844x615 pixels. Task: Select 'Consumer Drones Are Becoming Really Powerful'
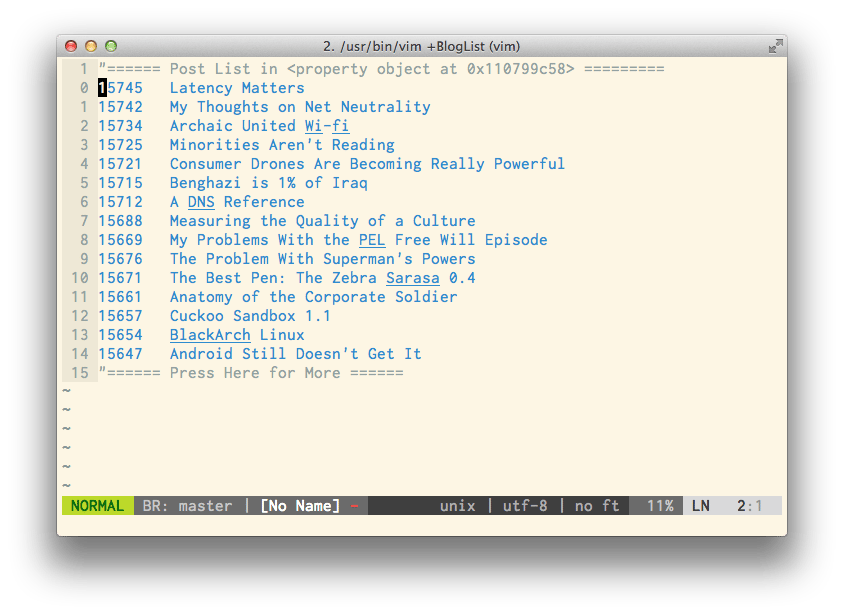tap(367, 164)
